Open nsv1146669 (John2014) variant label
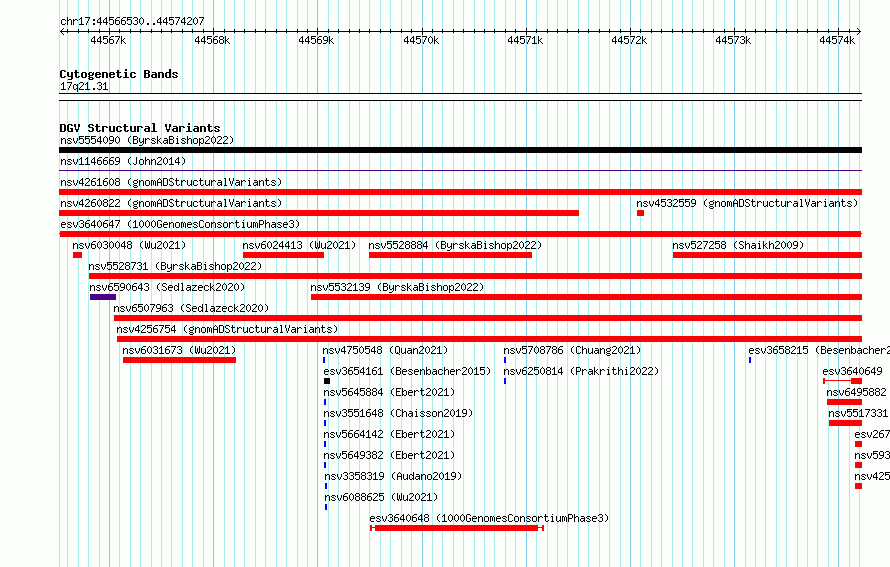This screenshot has width=890, height=567. point(123,161)
